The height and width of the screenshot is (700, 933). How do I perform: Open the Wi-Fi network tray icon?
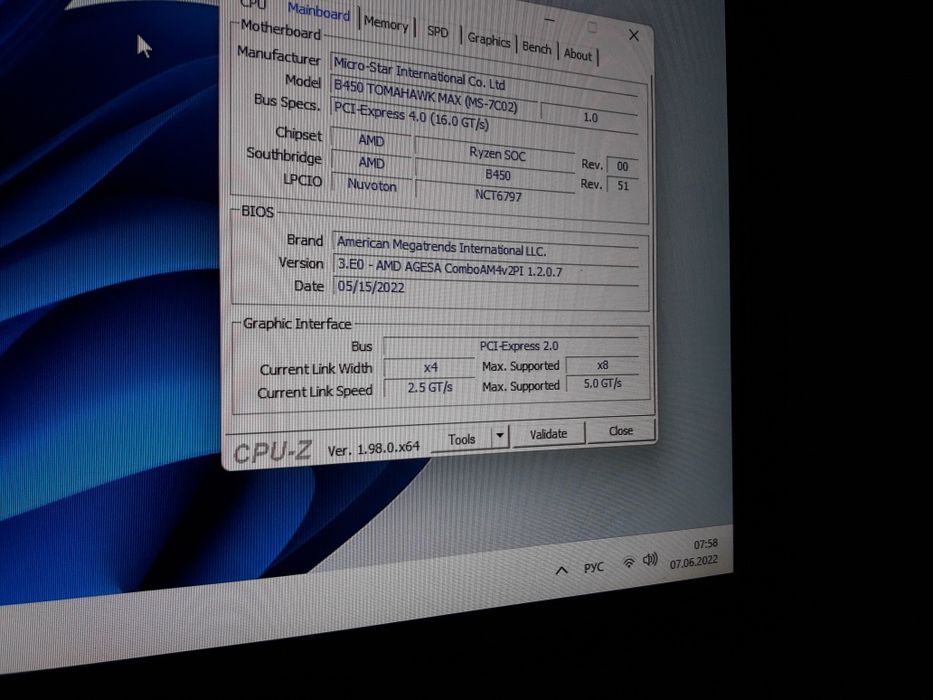628,562
